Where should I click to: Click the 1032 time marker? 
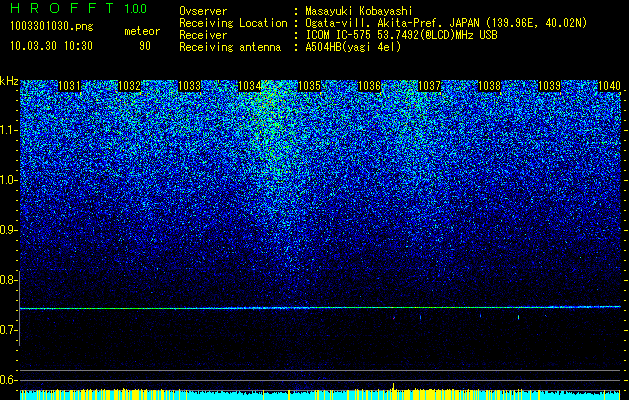coord(130,86)
